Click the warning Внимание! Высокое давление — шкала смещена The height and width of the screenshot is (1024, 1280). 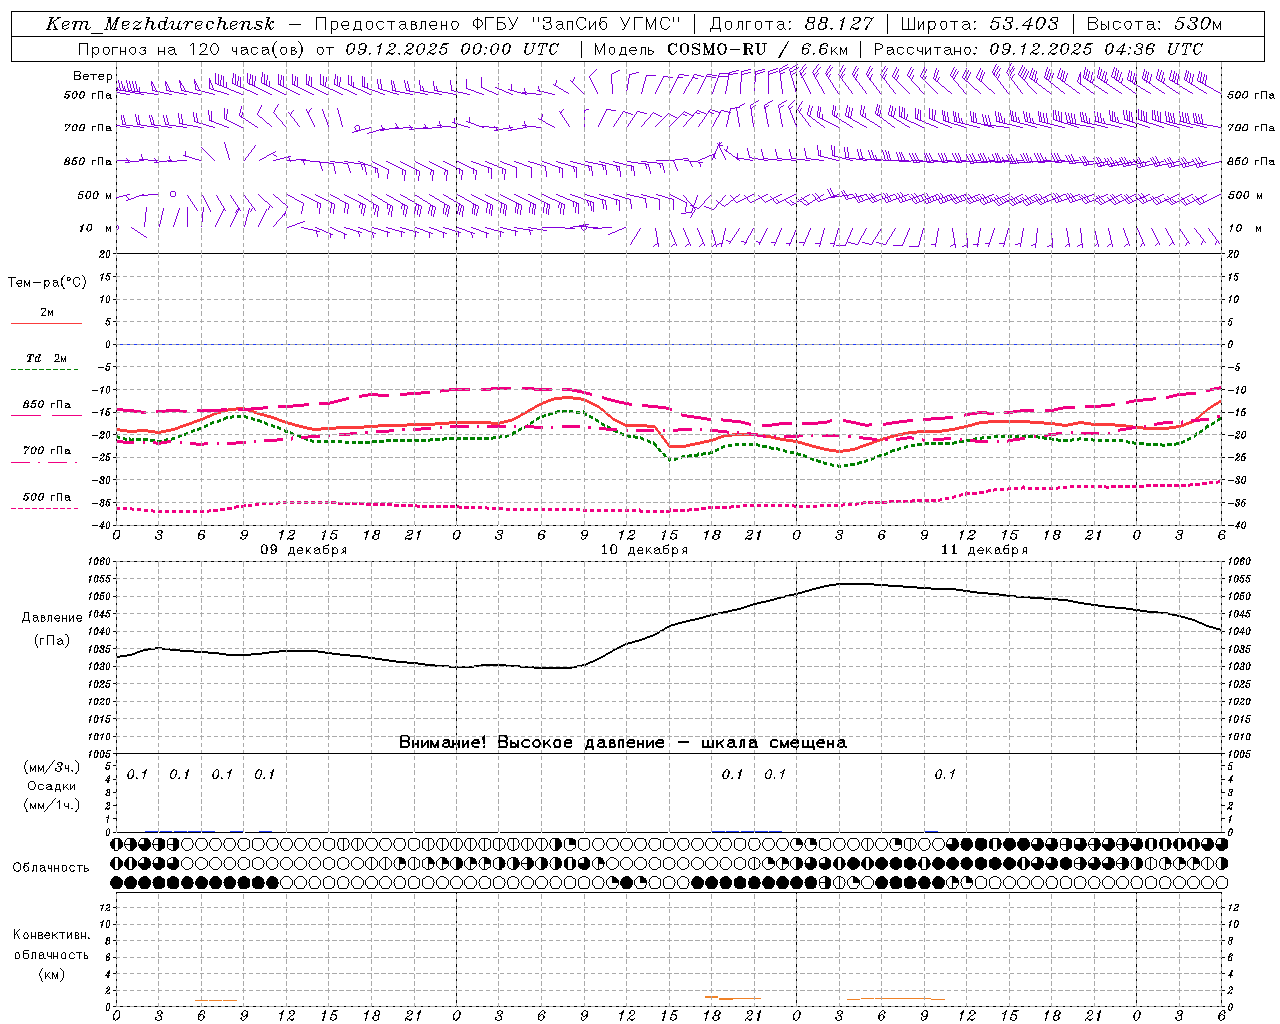coord(622,743)
